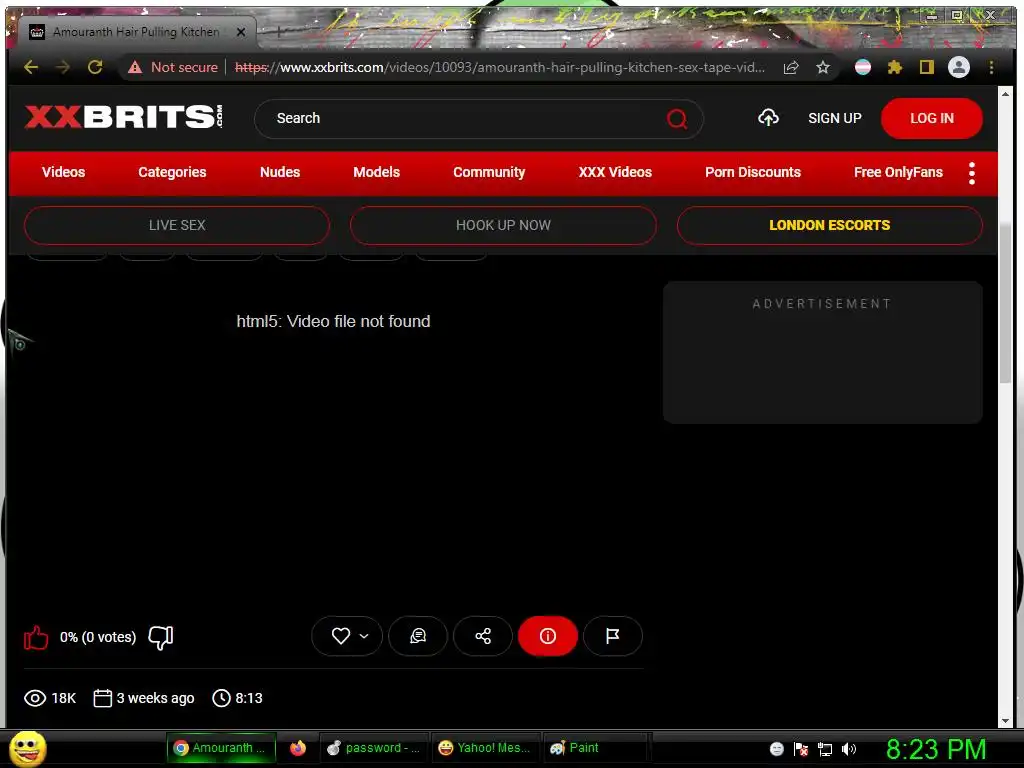Go back using browser back arrow
1024x768 pixels.
[31, 67]
